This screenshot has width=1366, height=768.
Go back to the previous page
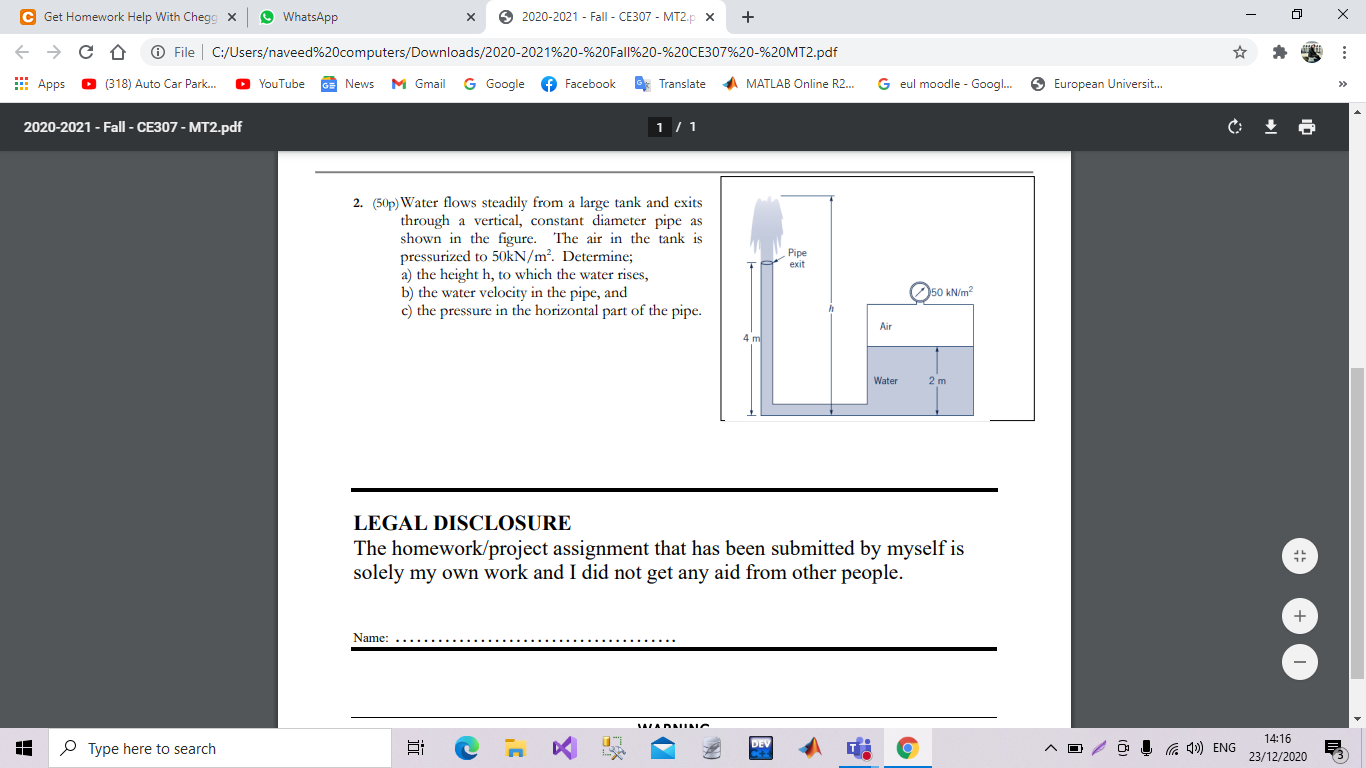pyautogui.click(x=23, y=52)
